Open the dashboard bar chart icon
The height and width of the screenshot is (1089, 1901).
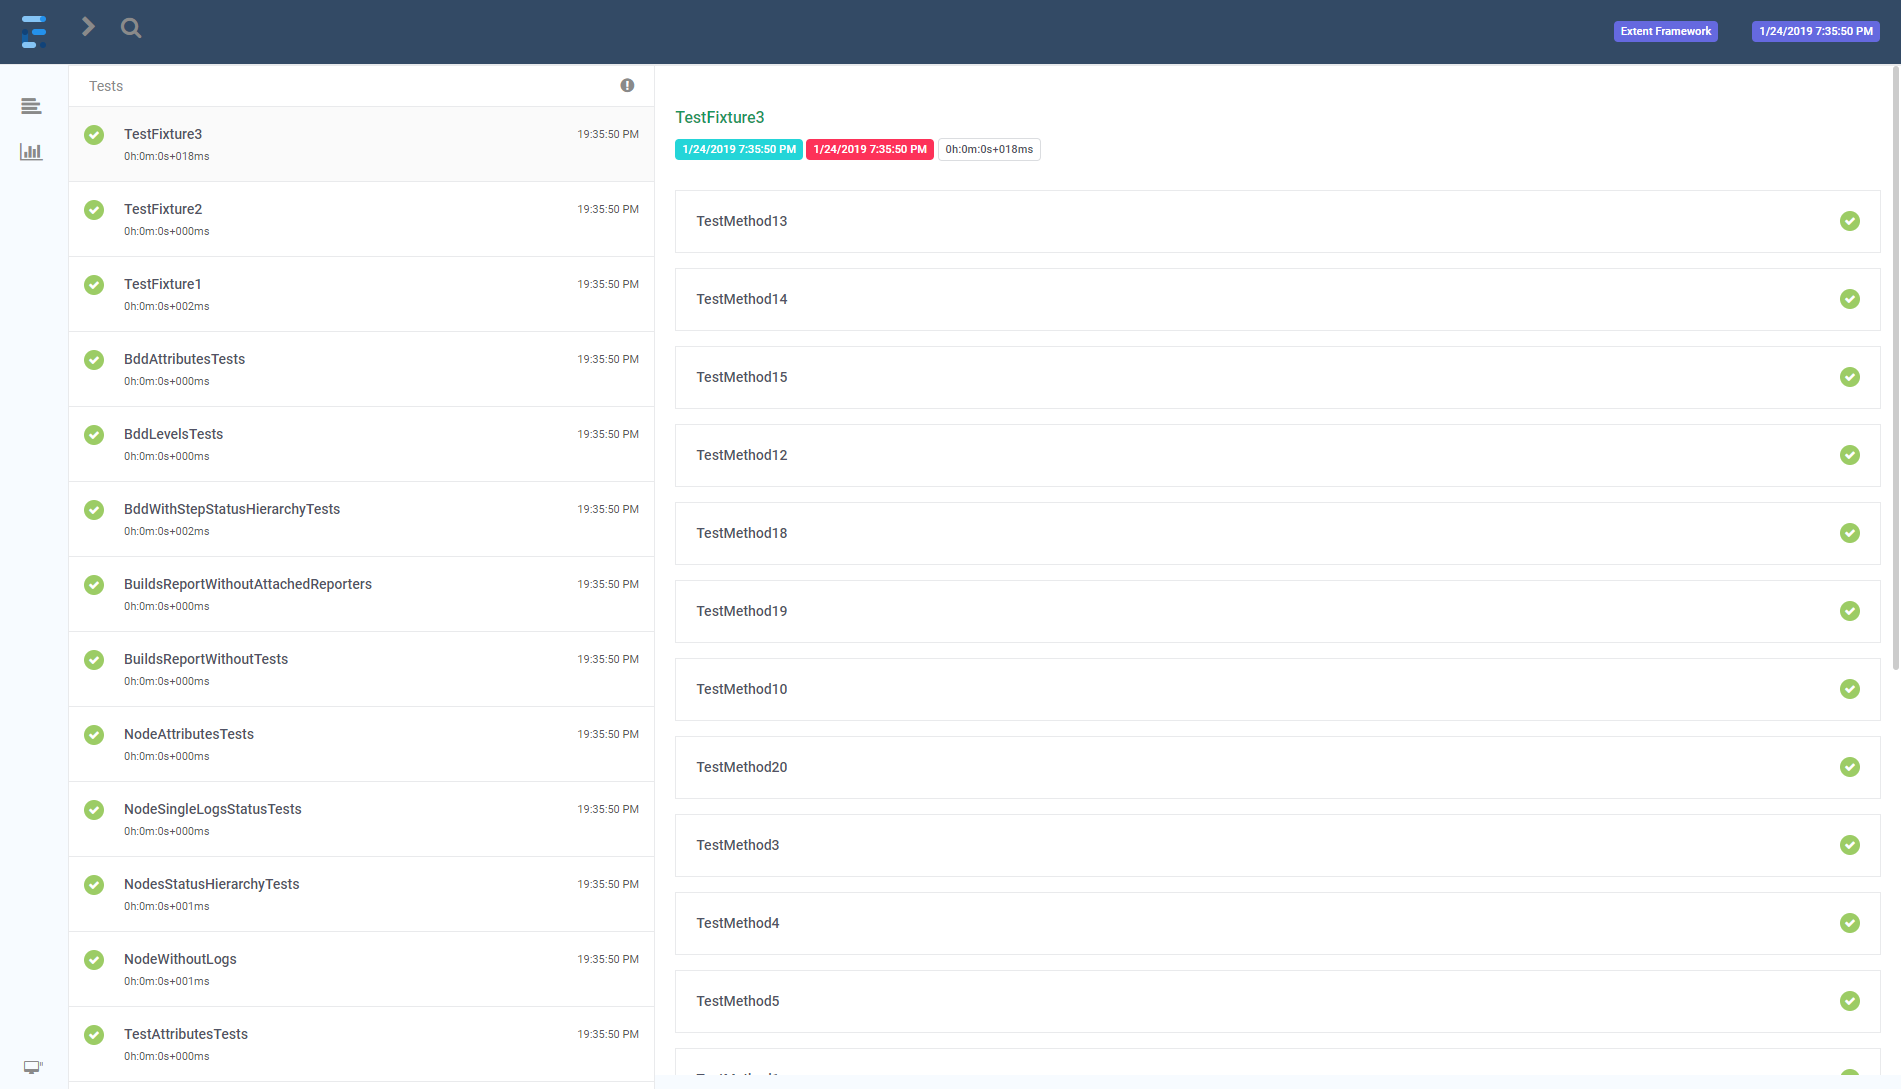pyautogui.click(x=31, y=152)
